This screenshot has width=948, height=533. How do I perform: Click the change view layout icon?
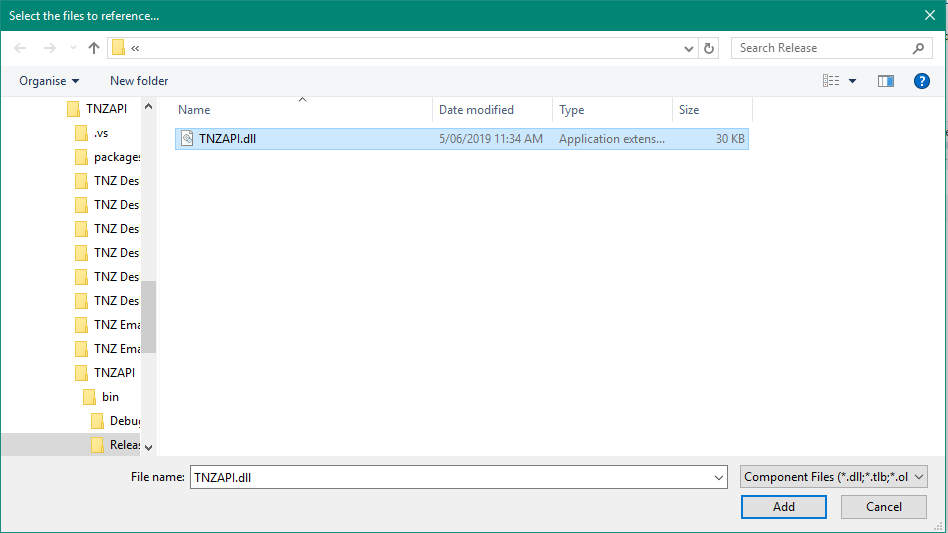[x=830, y=81]
